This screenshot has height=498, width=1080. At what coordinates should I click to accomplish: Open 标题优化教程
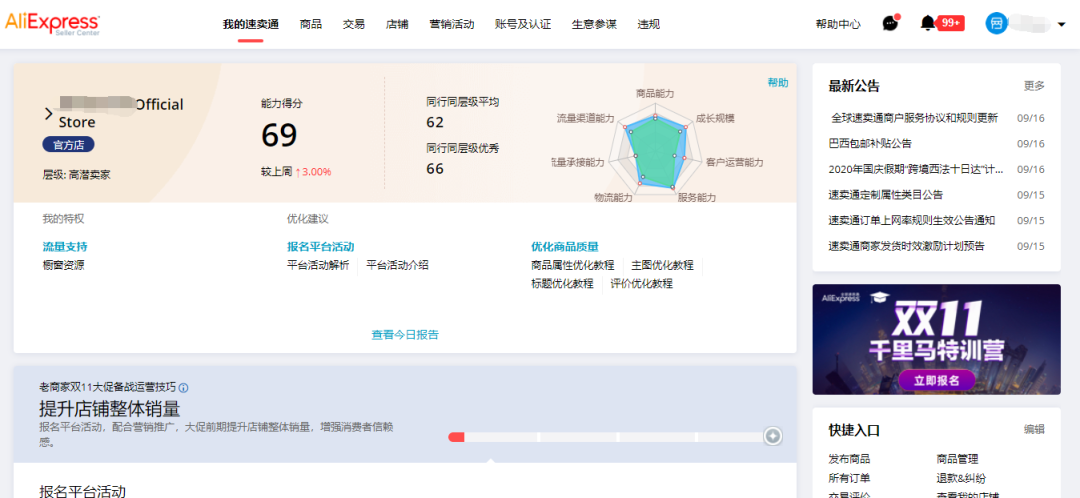(562, 283)
